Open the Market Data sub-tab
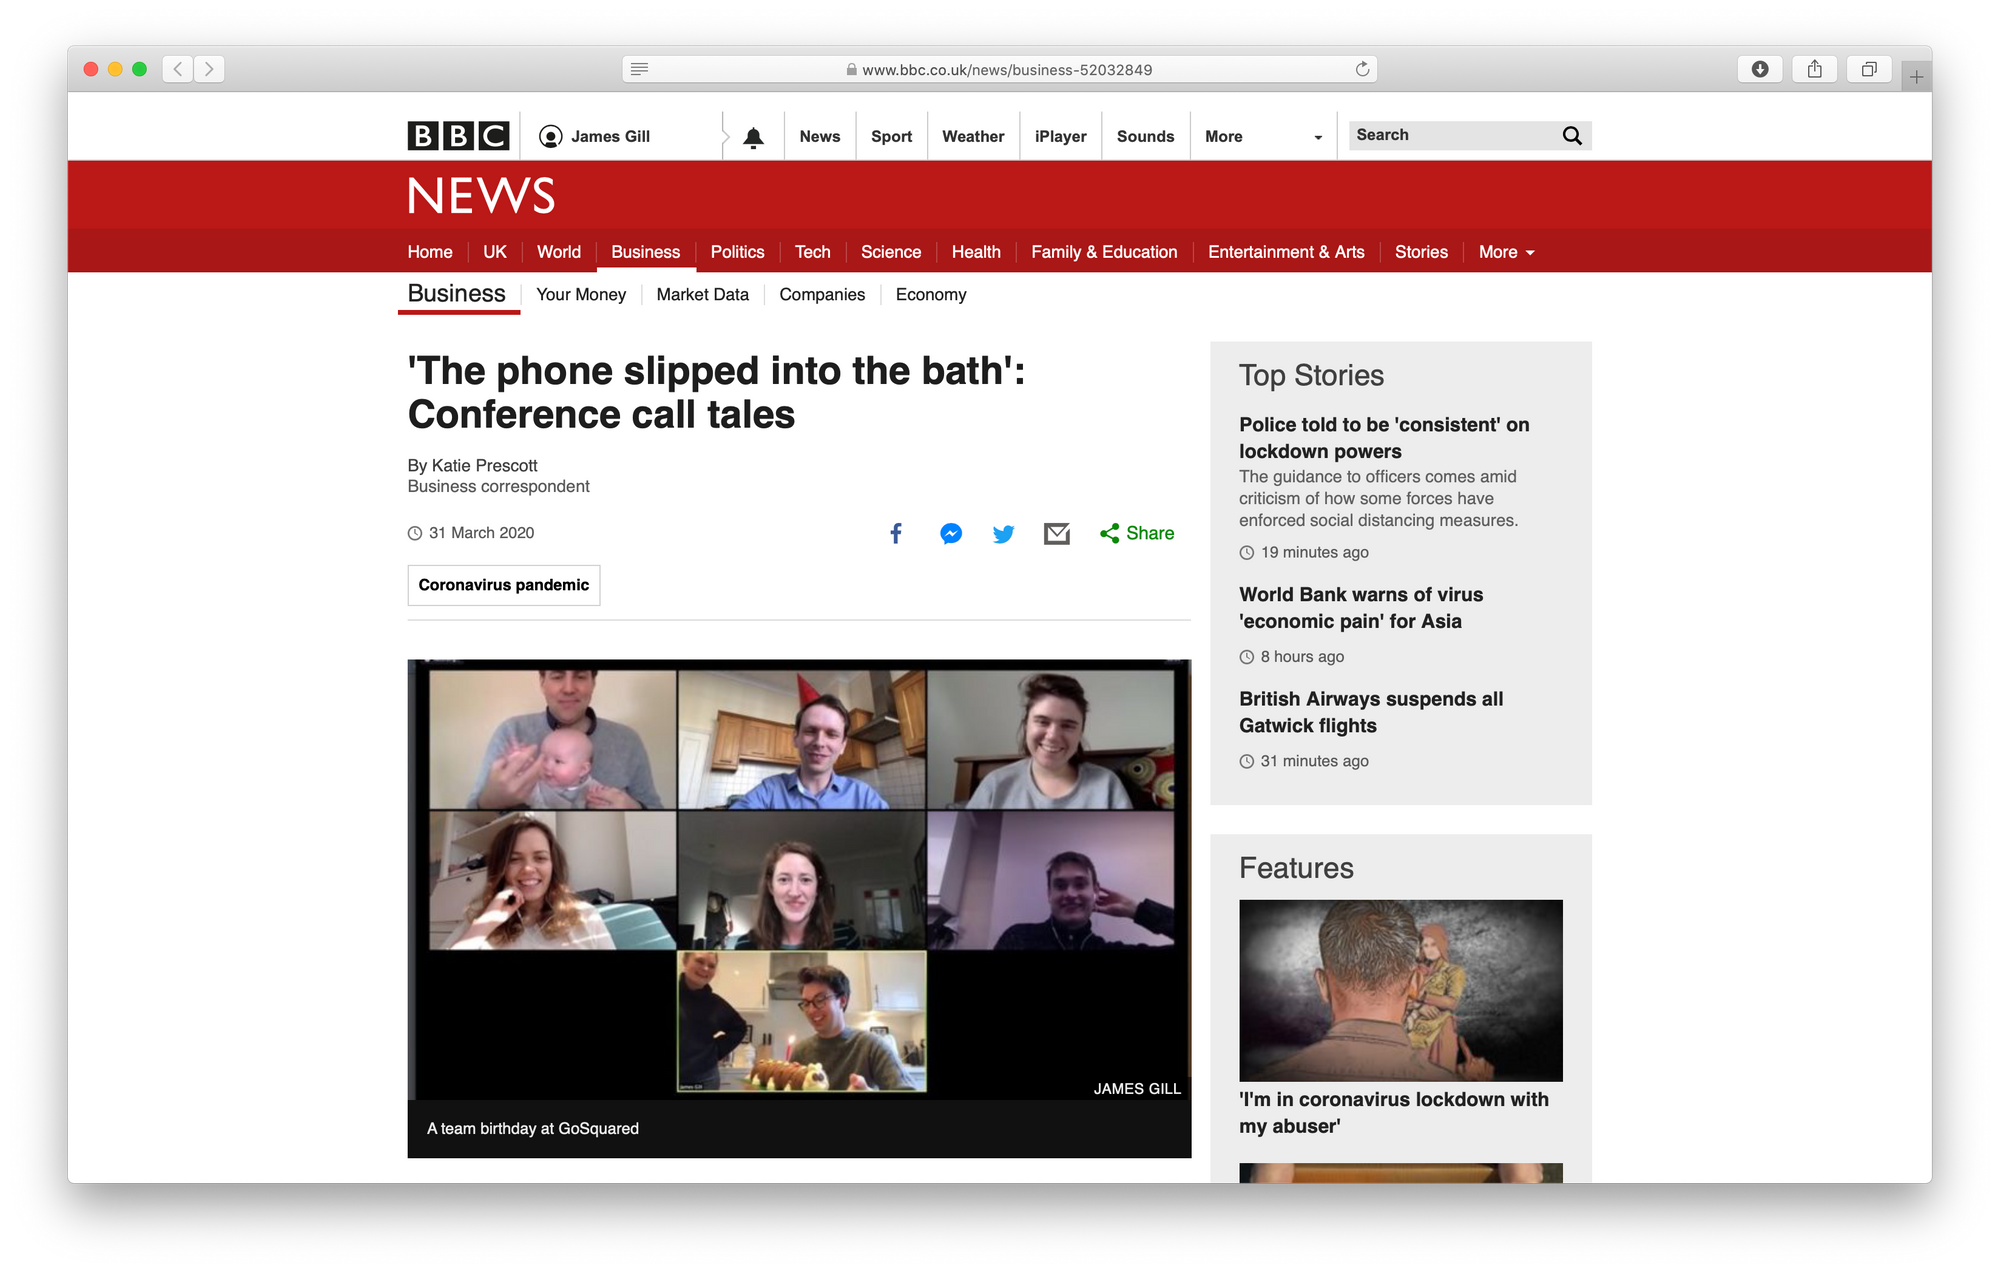The image size is (2000, 1273). click(x=702, y=295)
